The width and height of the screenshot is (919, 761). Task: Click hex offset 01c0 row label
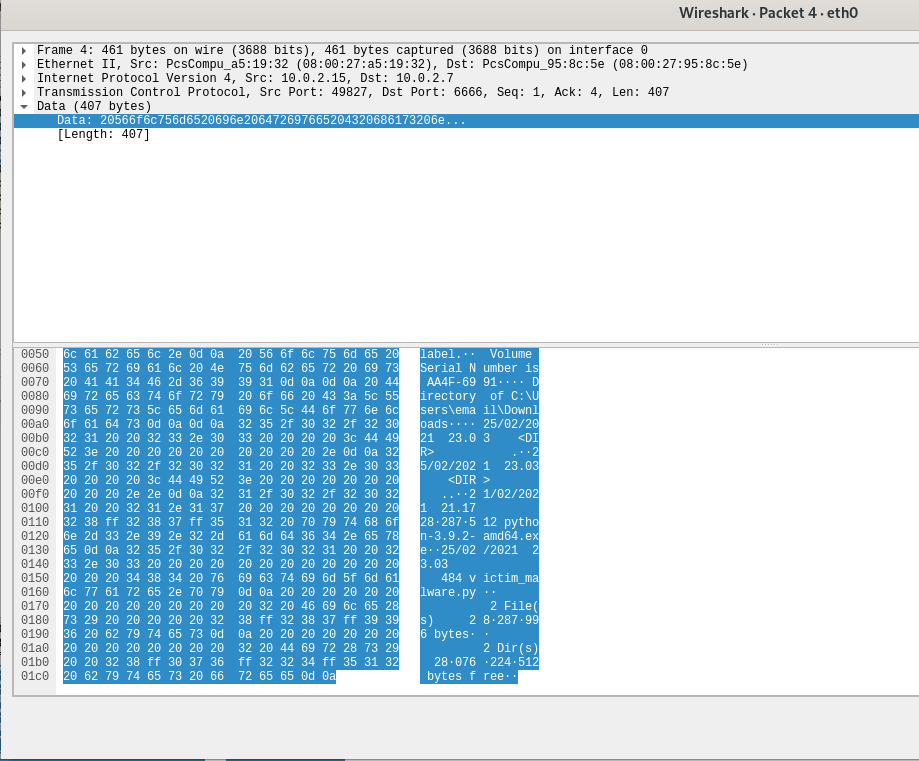point(35,677)
